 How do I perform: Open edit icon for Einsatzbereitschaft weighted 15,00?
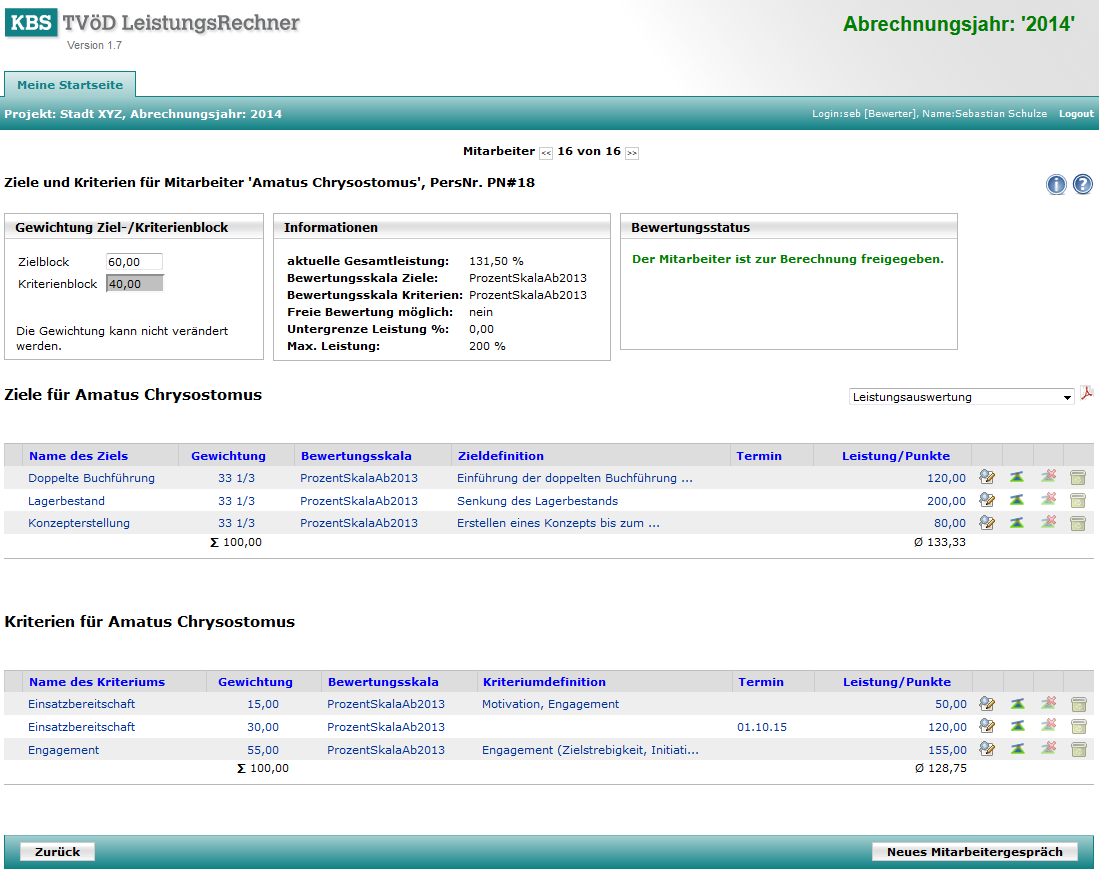(987, 703)
